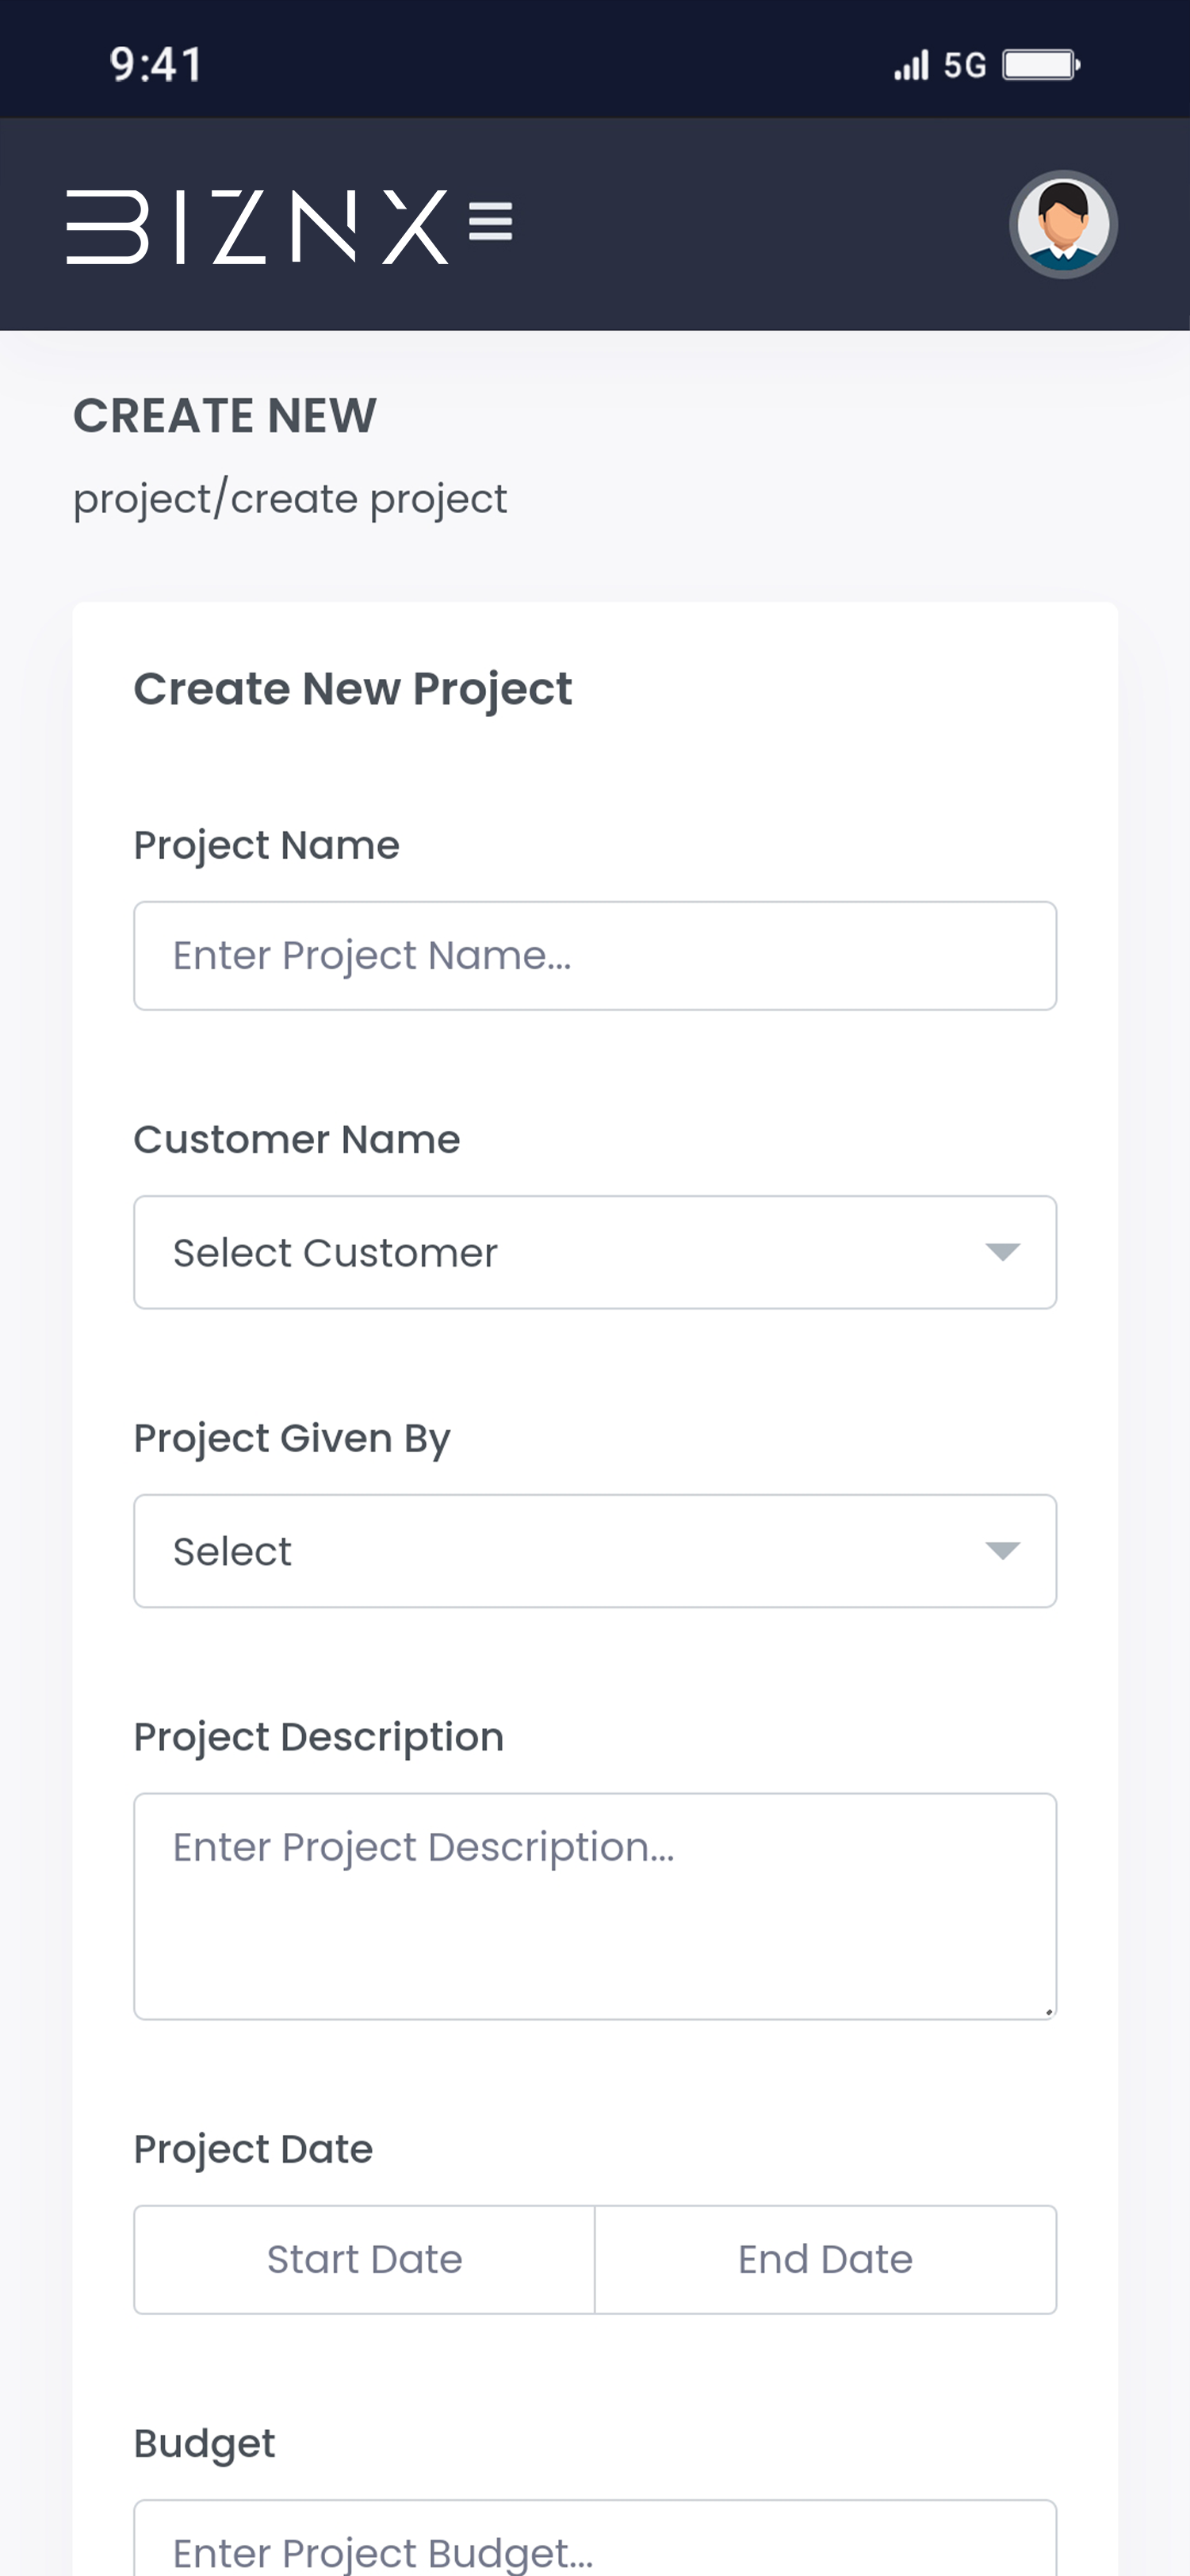Tap the user profile avatar
Screen dimensions: 1190x2576
[x=1062, y=225]
